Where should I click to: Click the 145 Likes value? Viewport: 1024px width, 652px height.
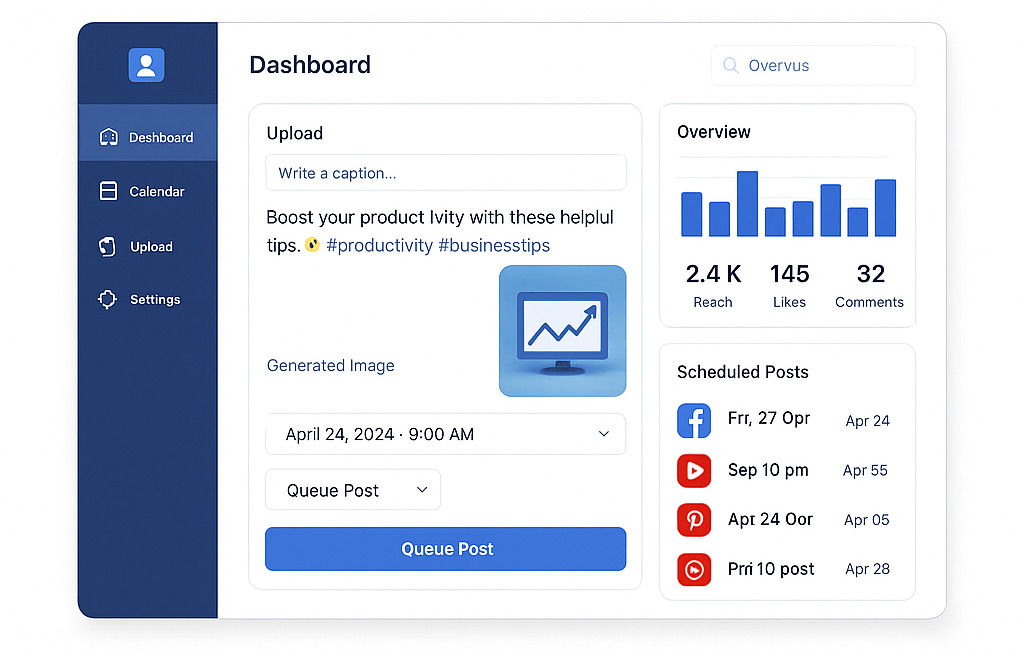(790, 274)
